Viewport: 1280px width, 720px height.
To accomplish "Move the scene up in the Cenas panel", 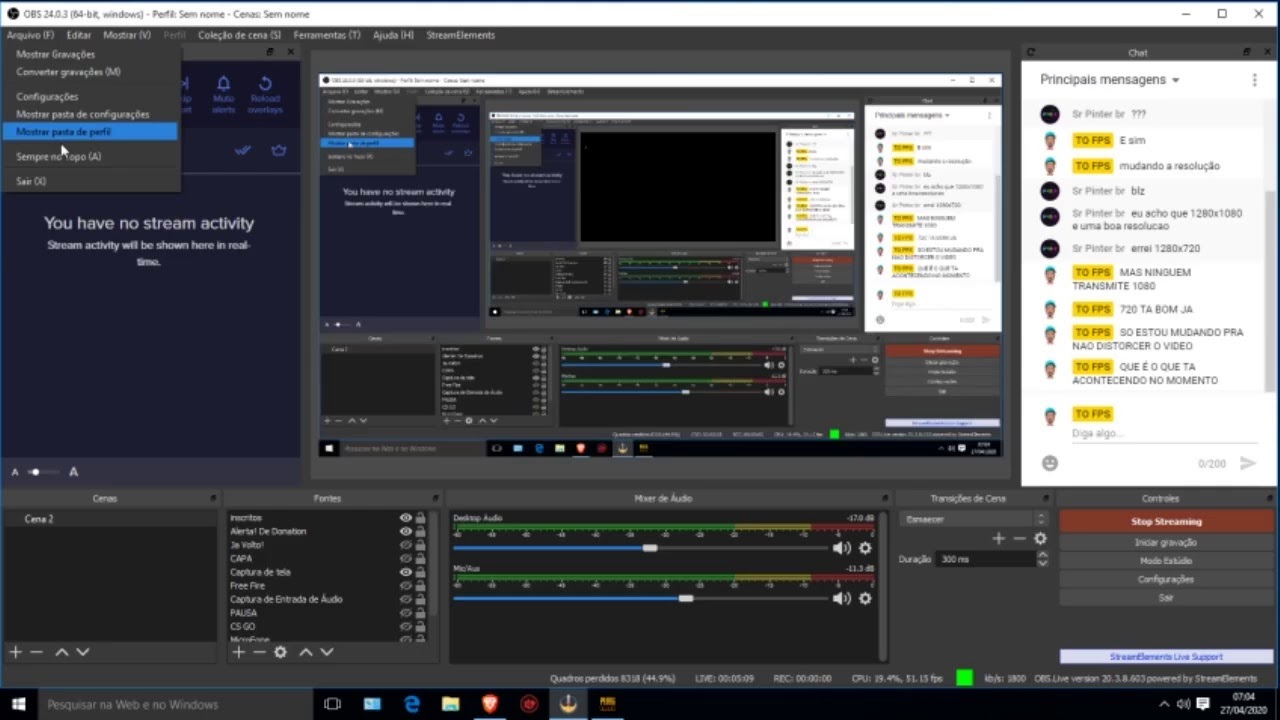I will click(x=61, y=652).
